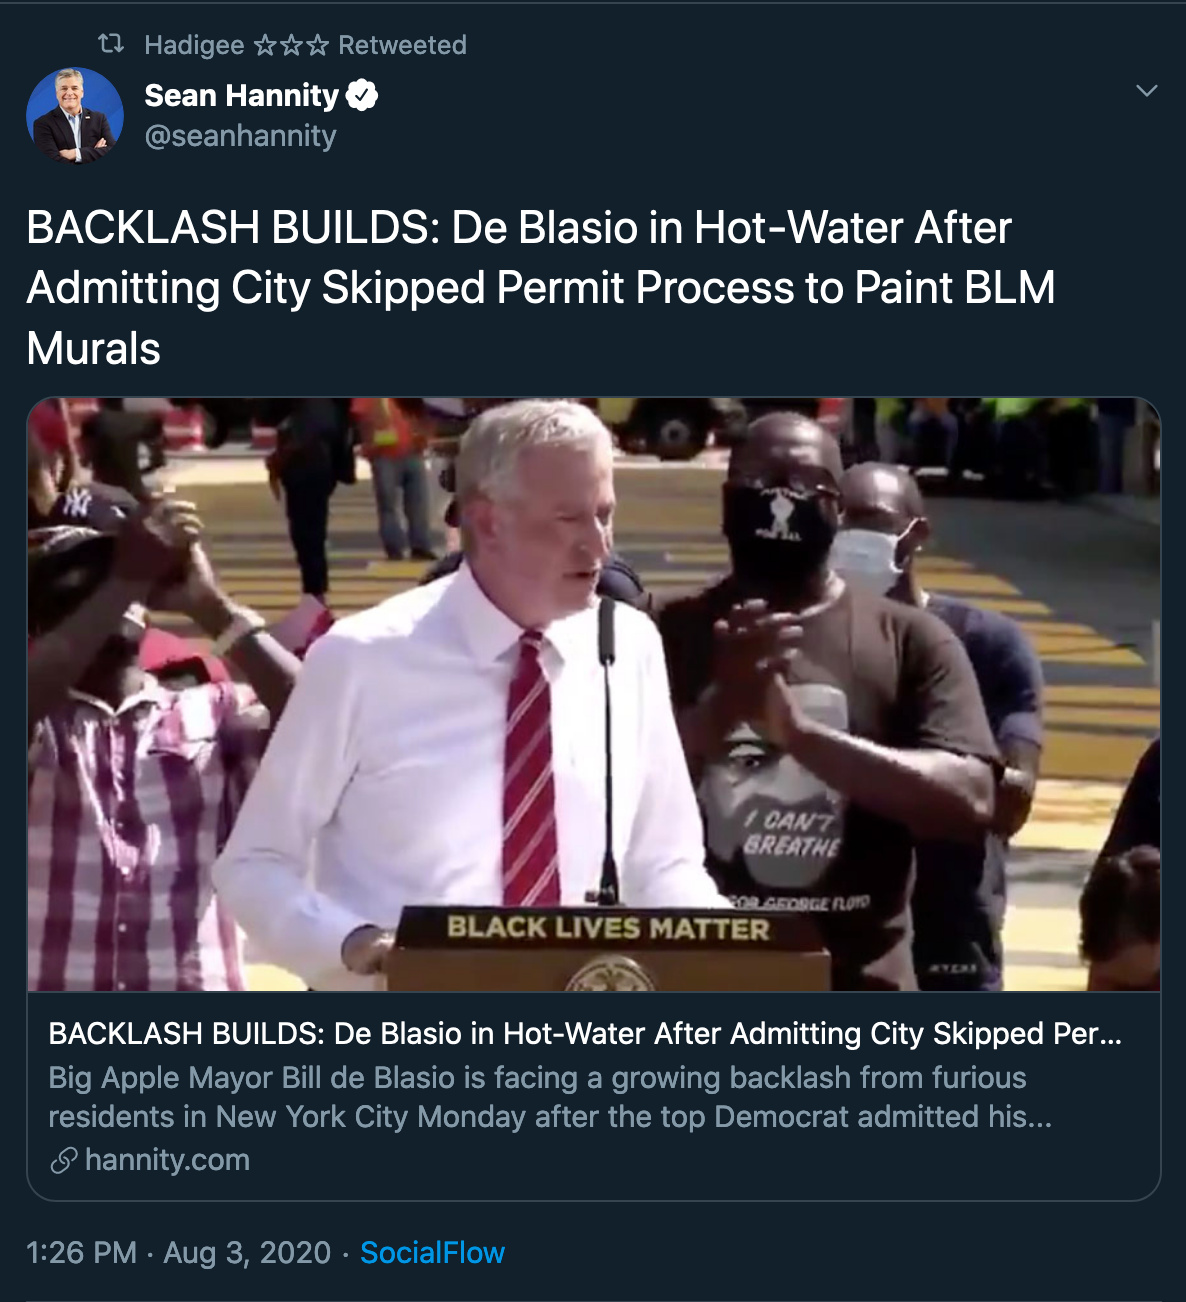
Task: Click the Aug 3, 2020 date text
Action: point(247,1253)
